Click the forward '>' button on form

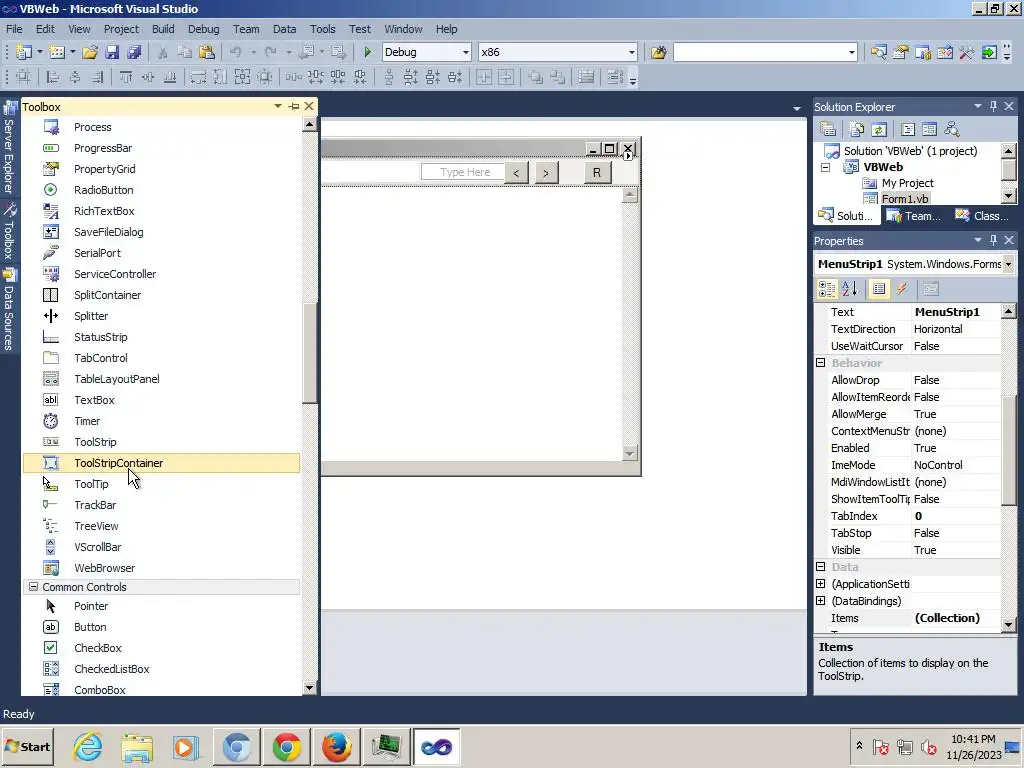(x=546, y=173)
